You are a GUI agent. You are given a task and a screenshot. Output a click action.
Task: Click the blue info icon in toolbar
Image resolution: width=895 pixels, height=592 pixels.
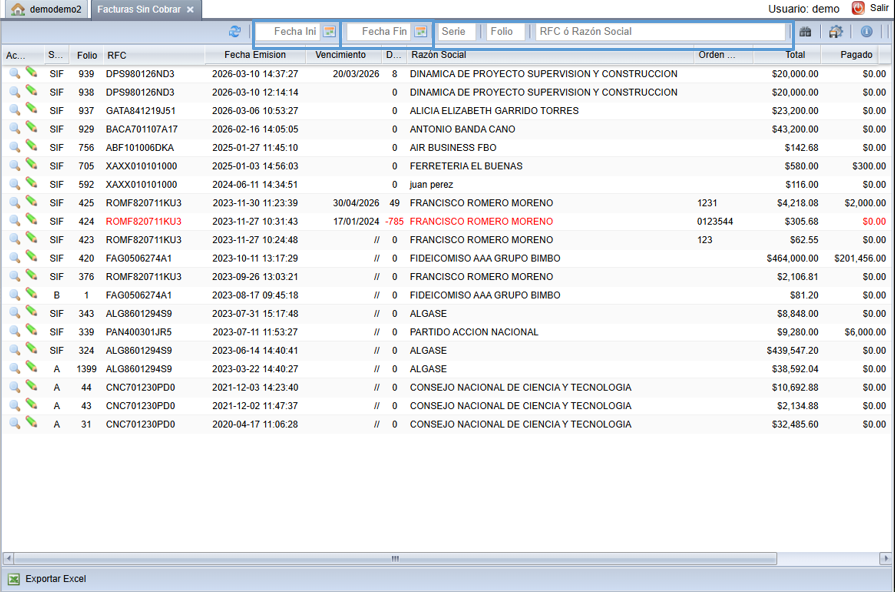[x=866, y=32]
